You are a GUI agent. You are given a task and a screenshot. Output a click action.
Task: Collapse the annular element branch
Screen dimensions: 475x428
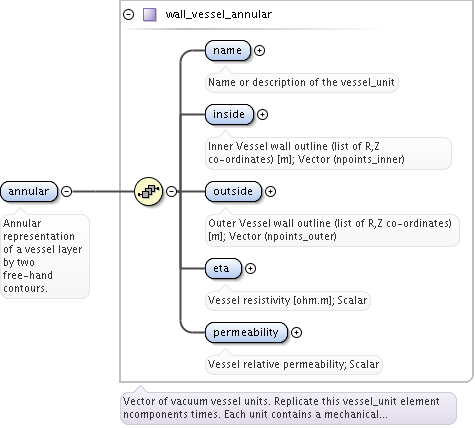pyautogui.click(x=67, y=191)
